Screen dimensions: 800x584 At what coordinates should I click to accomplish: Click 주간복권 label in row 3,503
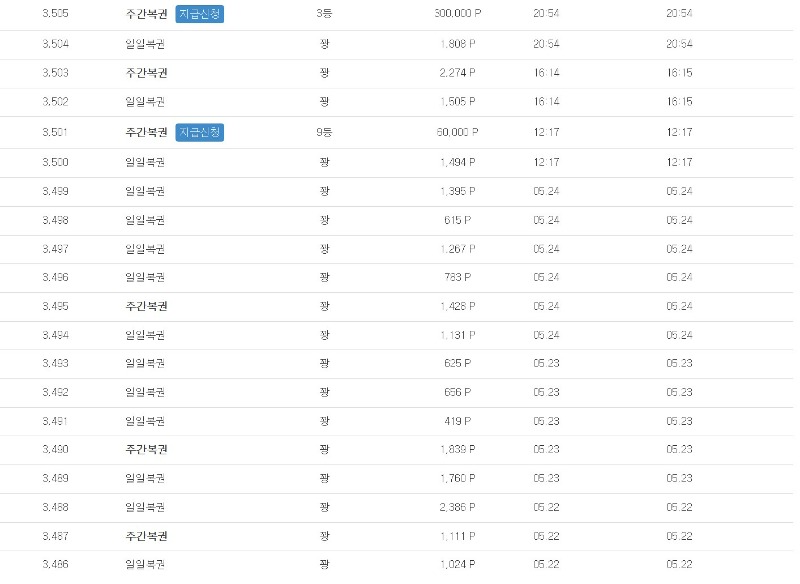[146, 73]
